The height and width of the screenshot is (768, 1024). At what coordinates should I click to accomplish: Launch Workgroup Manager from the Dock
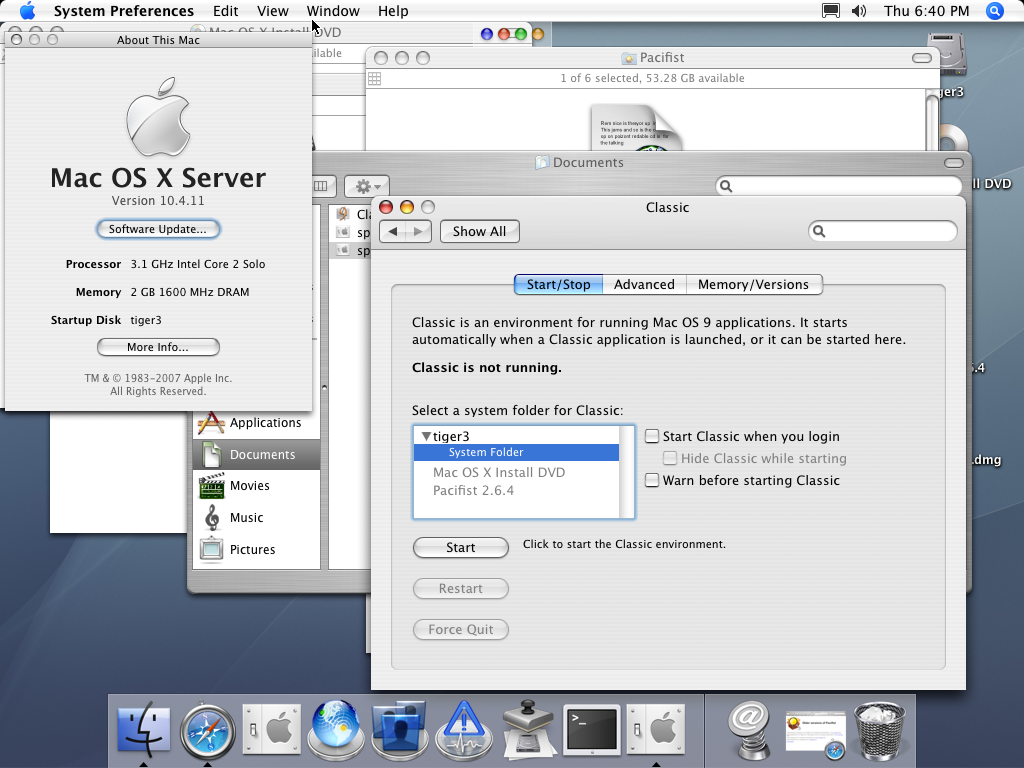(x=400, y=730)
